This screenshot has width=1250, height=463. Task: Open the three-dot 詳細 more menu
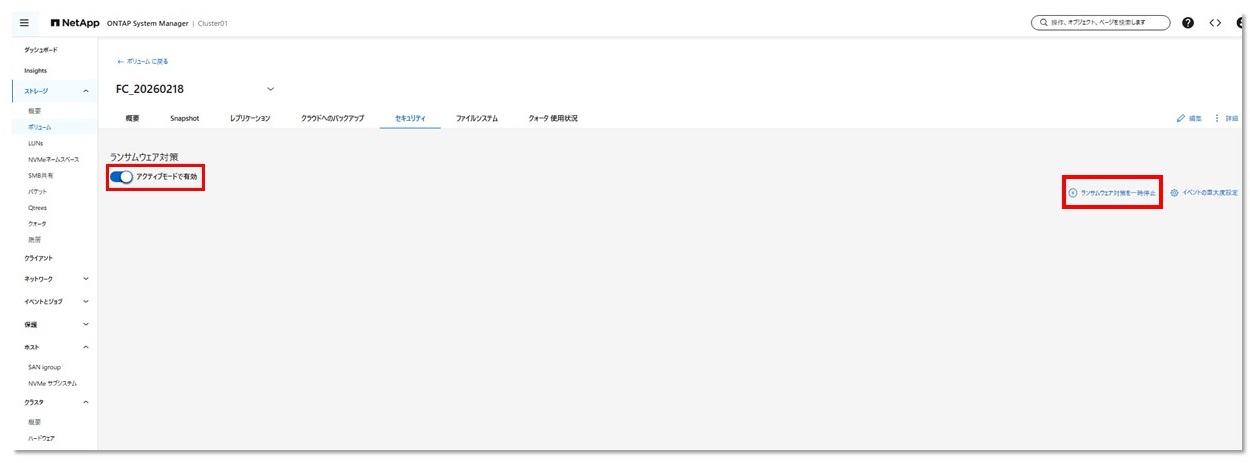pos(1217,118)
